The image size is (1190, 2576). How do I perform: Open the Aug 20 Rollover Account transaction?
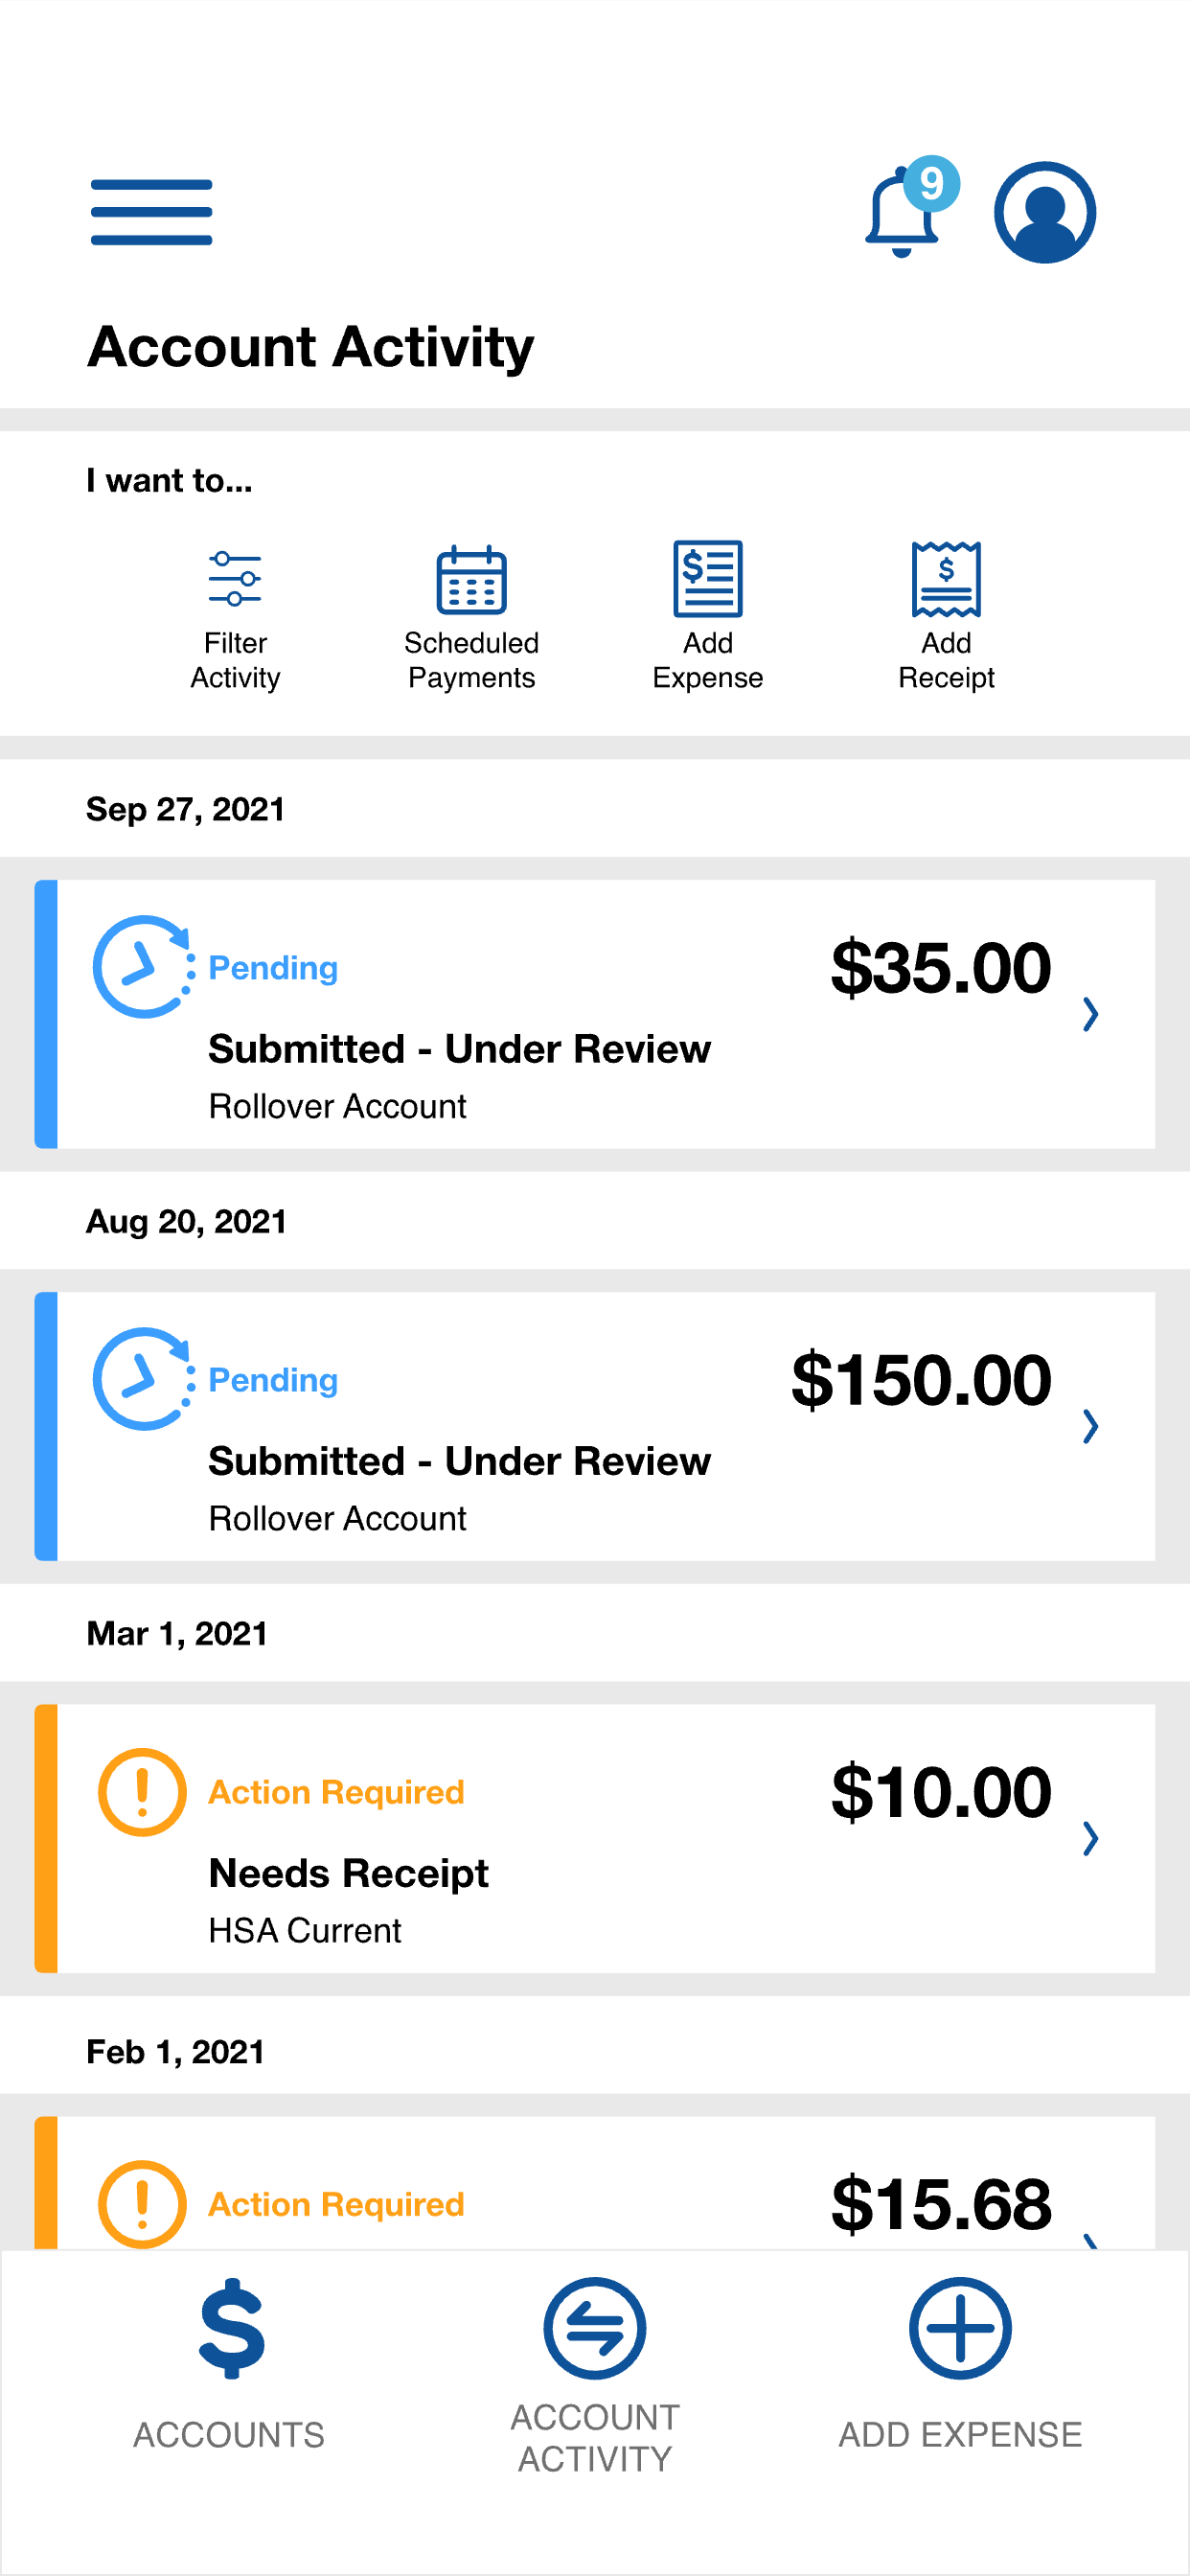(x=595, y=1426)
